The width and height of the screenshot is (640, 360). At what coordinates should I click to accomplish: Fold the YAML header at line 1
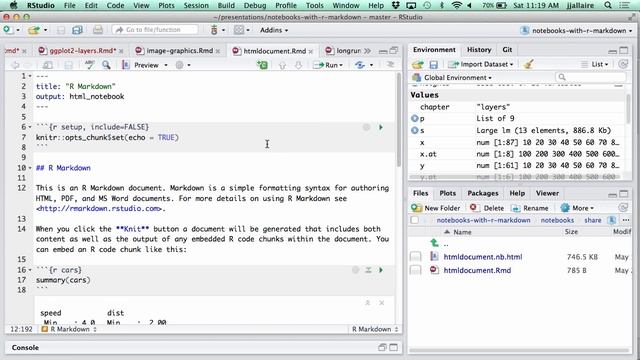click(30, 76)
